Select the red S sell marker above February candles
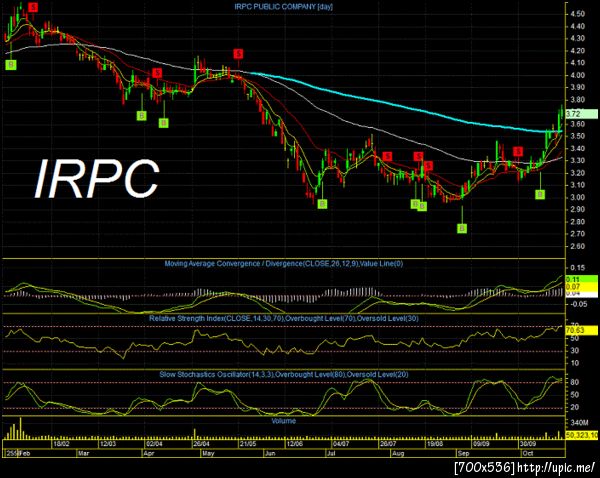The height and width of the screenshot is (478, 600). click(x=33, y=7)
